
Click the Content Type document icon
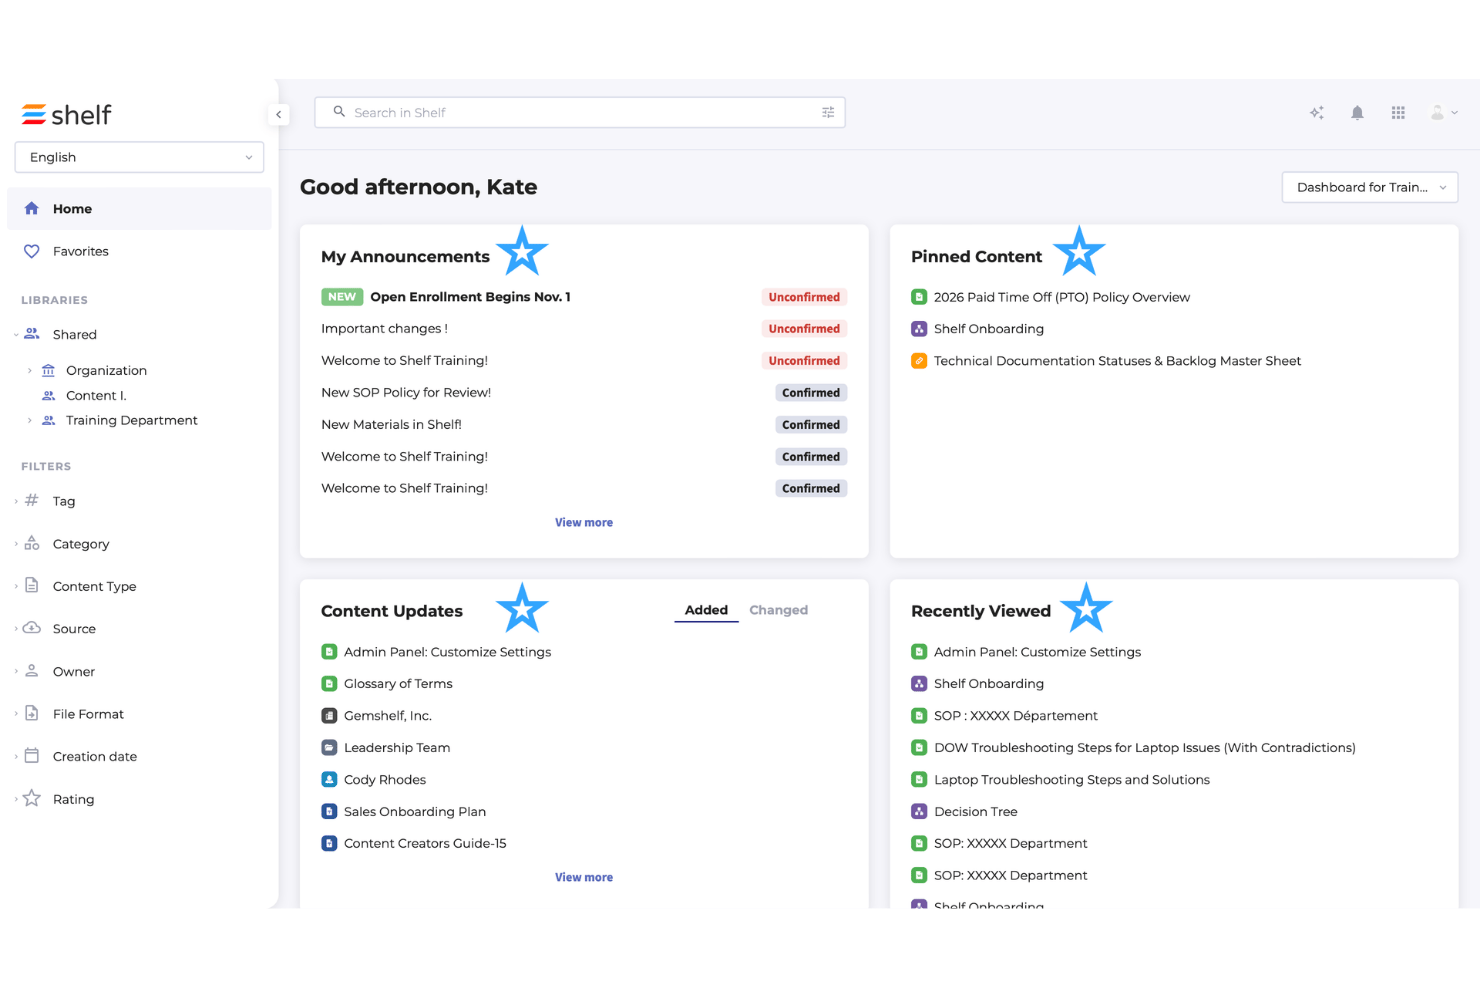pos(32,586)
